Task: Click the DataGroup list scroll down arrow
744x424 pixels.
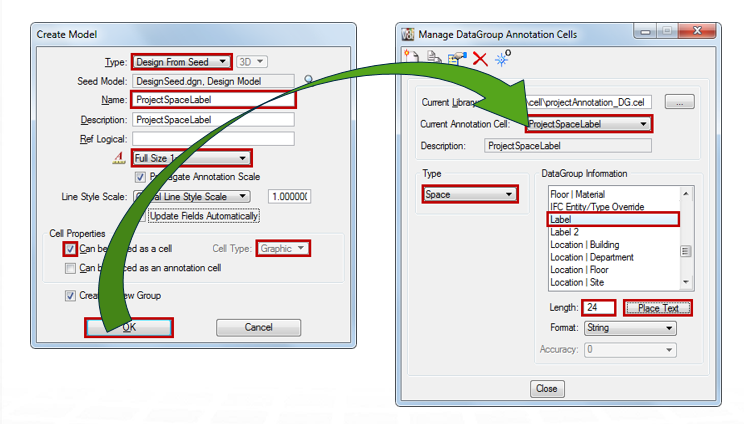Action: point(686,282)
